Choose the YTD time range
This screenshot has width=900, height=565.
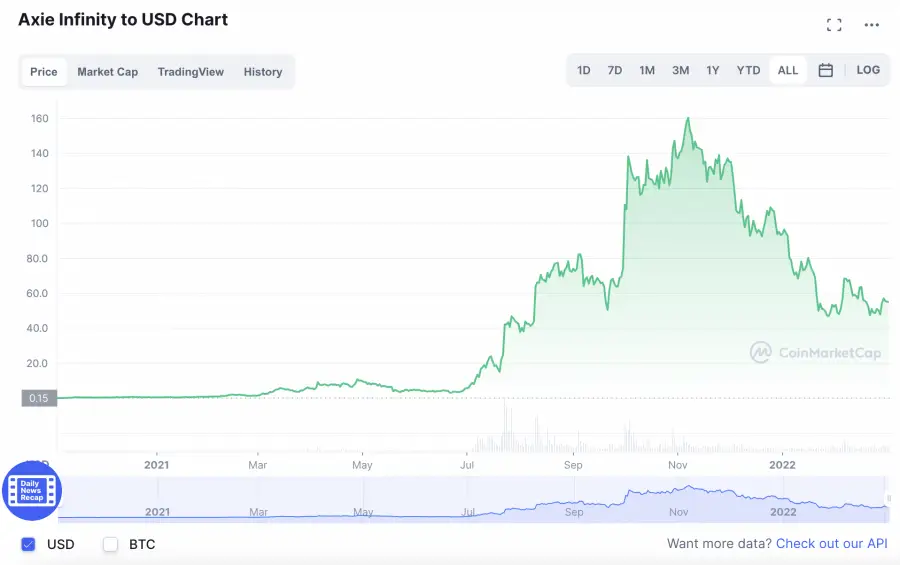(748, 71)
